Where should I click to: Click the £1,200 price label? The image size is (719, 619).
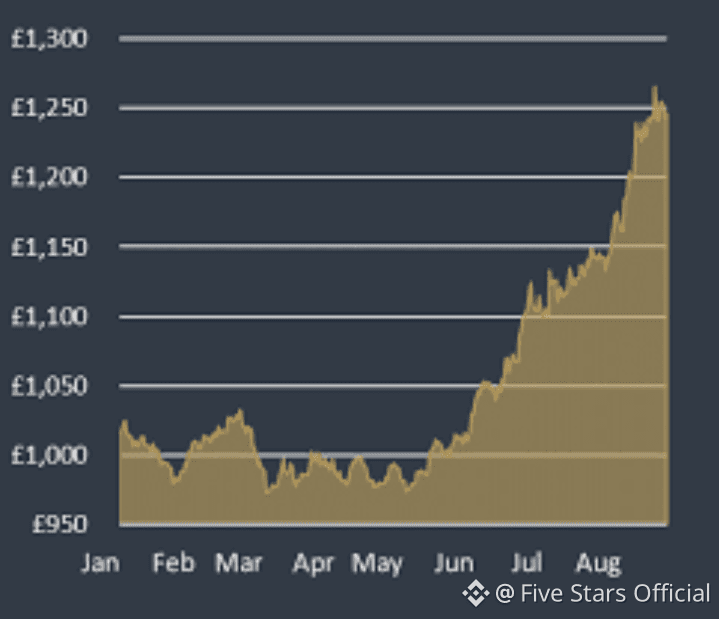(49, 177)
